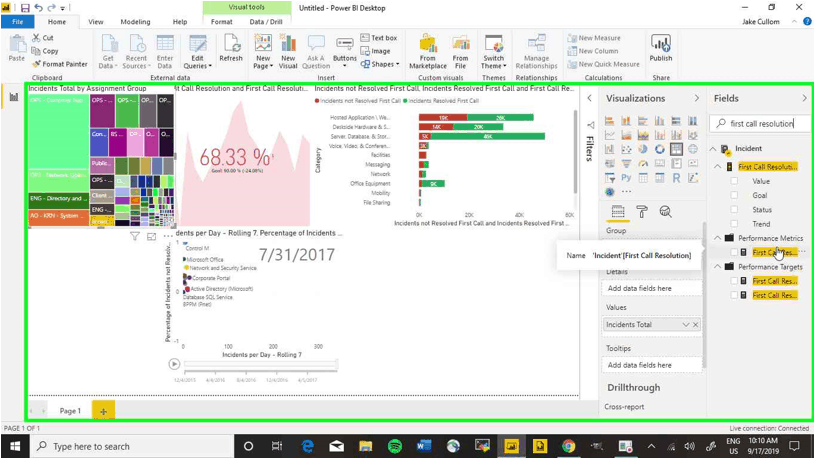Collapse the First Call Resoluti KPI node
This screenshot has height=459, width=816.
[x=718, y=167]
